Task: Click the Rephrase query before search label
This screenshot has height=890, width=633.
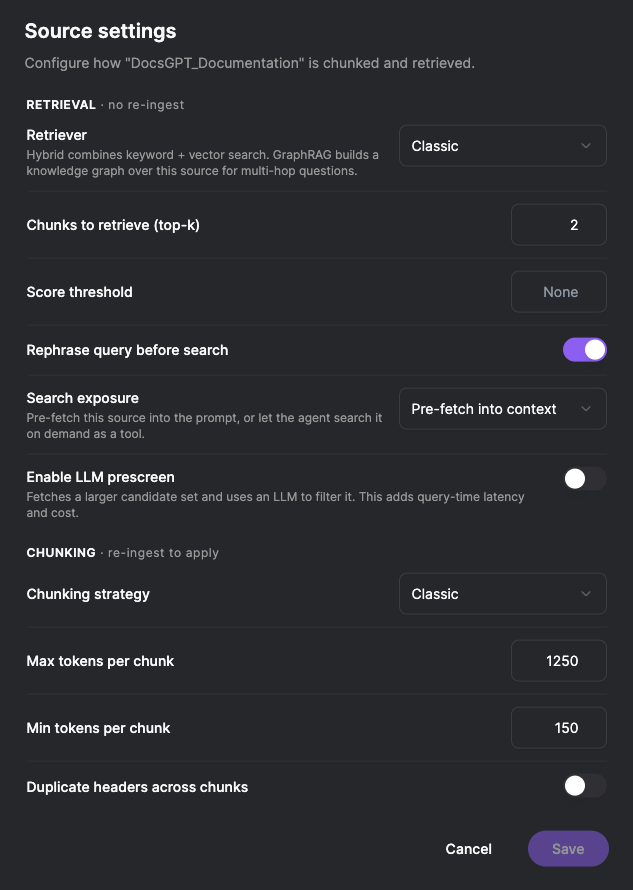Action: pos(127,350)
